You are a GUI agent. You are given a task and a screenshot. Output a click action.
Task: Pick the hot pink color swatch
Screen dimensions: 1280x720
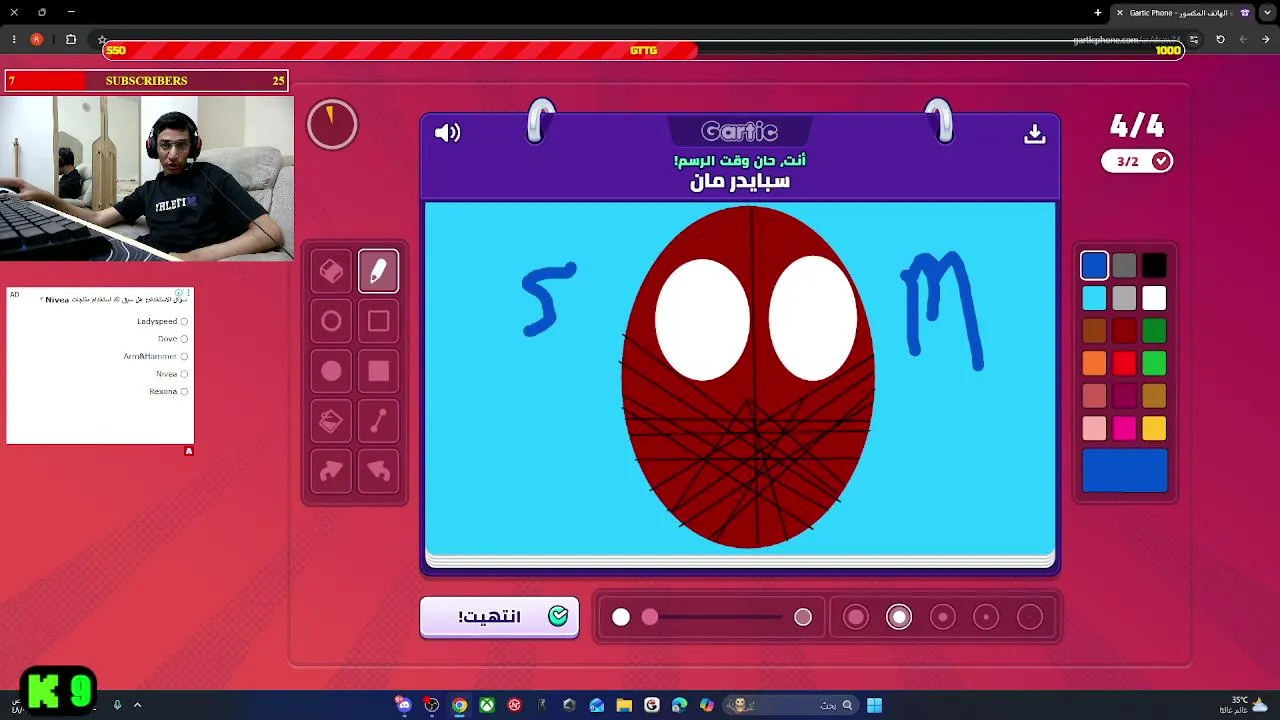[1124, 428]
